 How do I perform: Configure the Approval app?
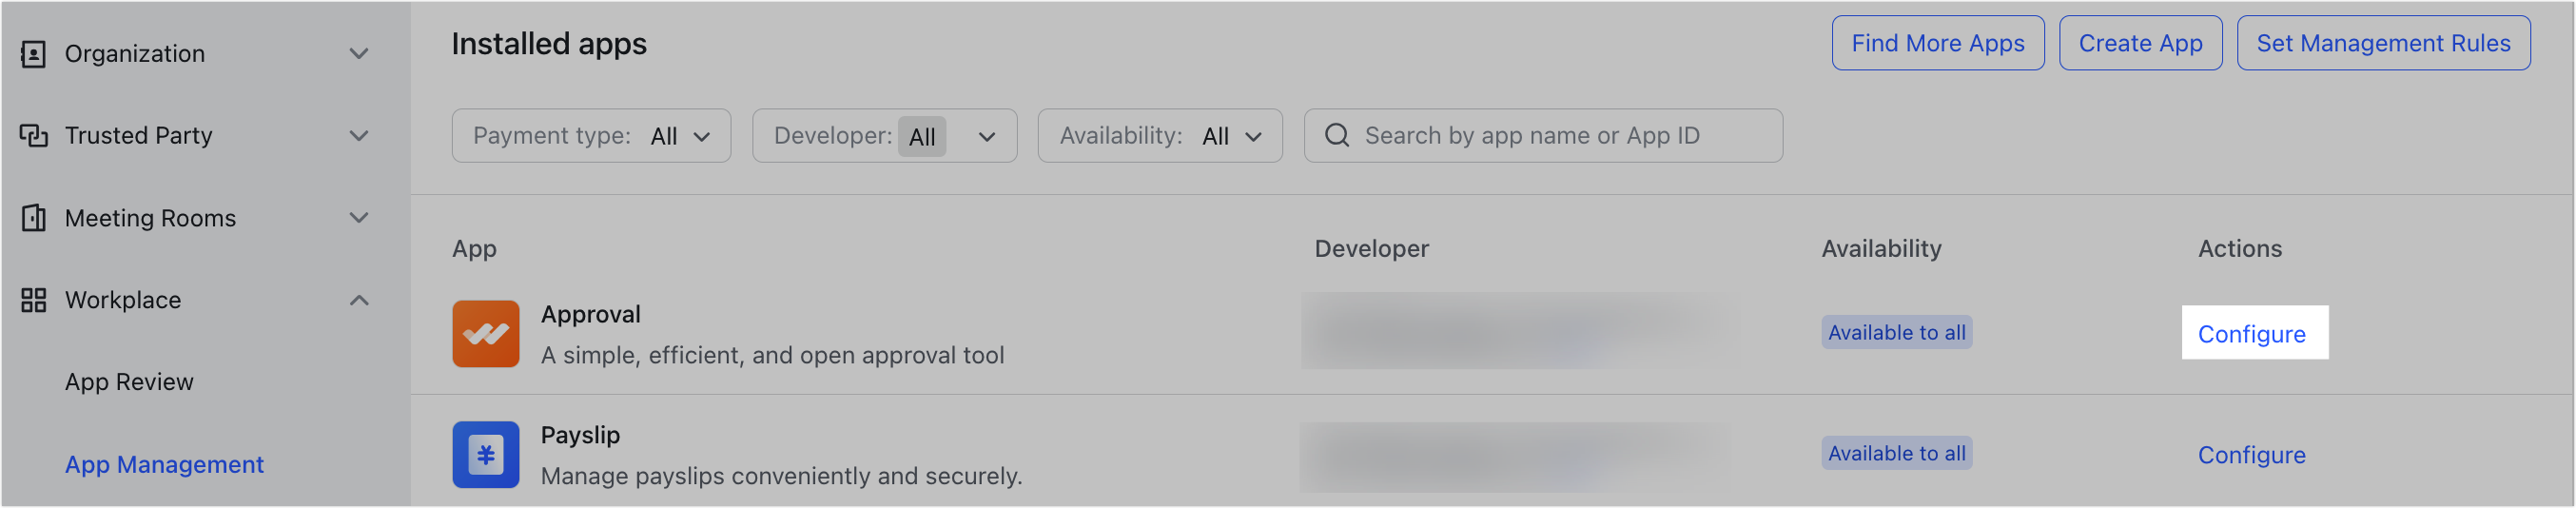[2251, 334]
